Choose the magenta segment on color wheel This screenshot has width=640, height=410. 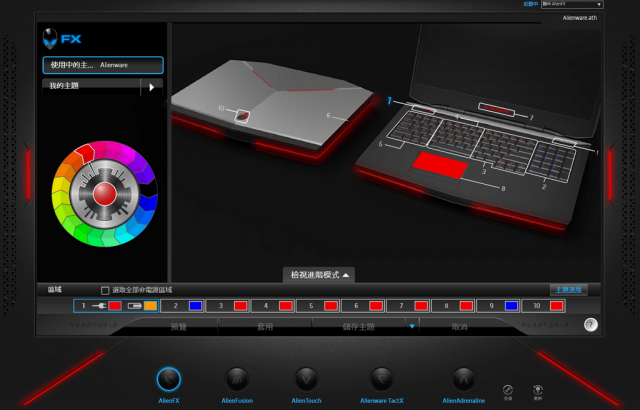click(128, 153)
